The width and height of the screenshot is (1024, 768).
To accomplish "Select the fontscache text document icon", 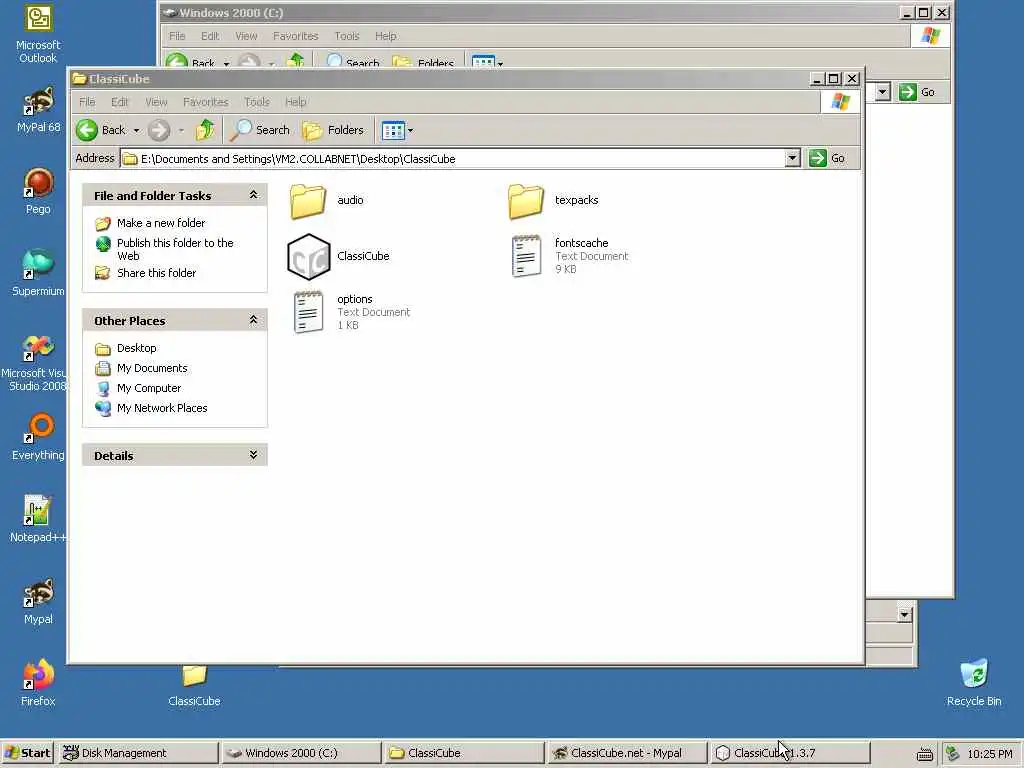I will 526,256.
